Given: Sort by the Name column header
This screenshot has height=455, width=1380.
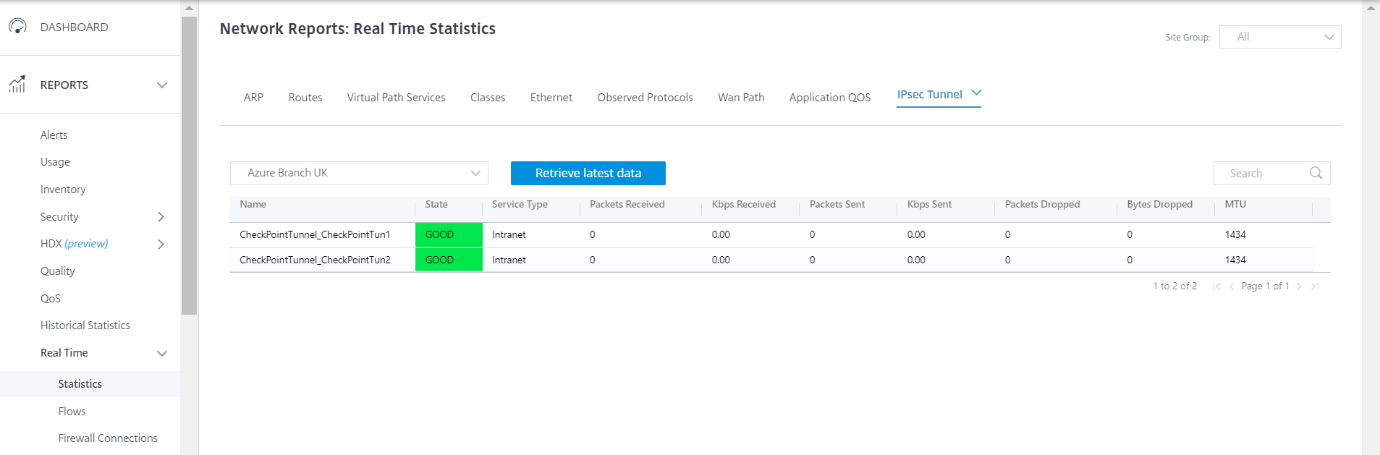Looking at the screenshot, I should (x=253, y=204).
